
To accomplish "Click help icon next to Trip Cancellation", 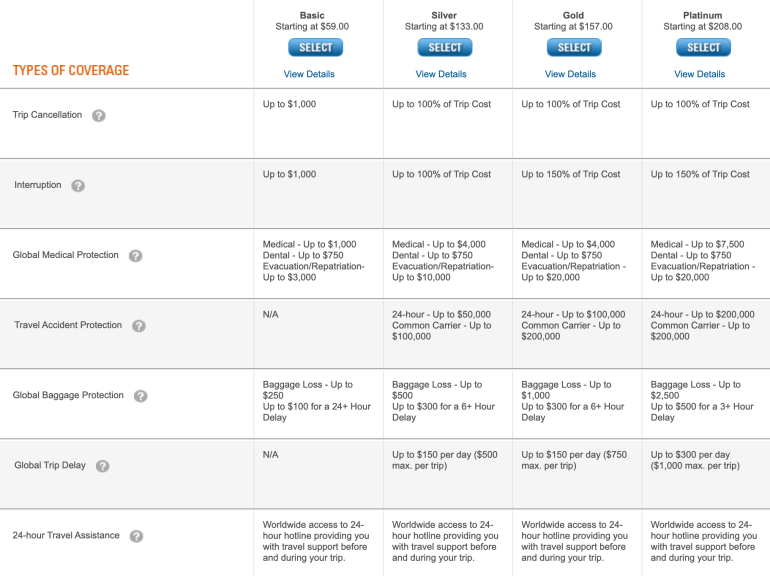I will click(99, 115).
